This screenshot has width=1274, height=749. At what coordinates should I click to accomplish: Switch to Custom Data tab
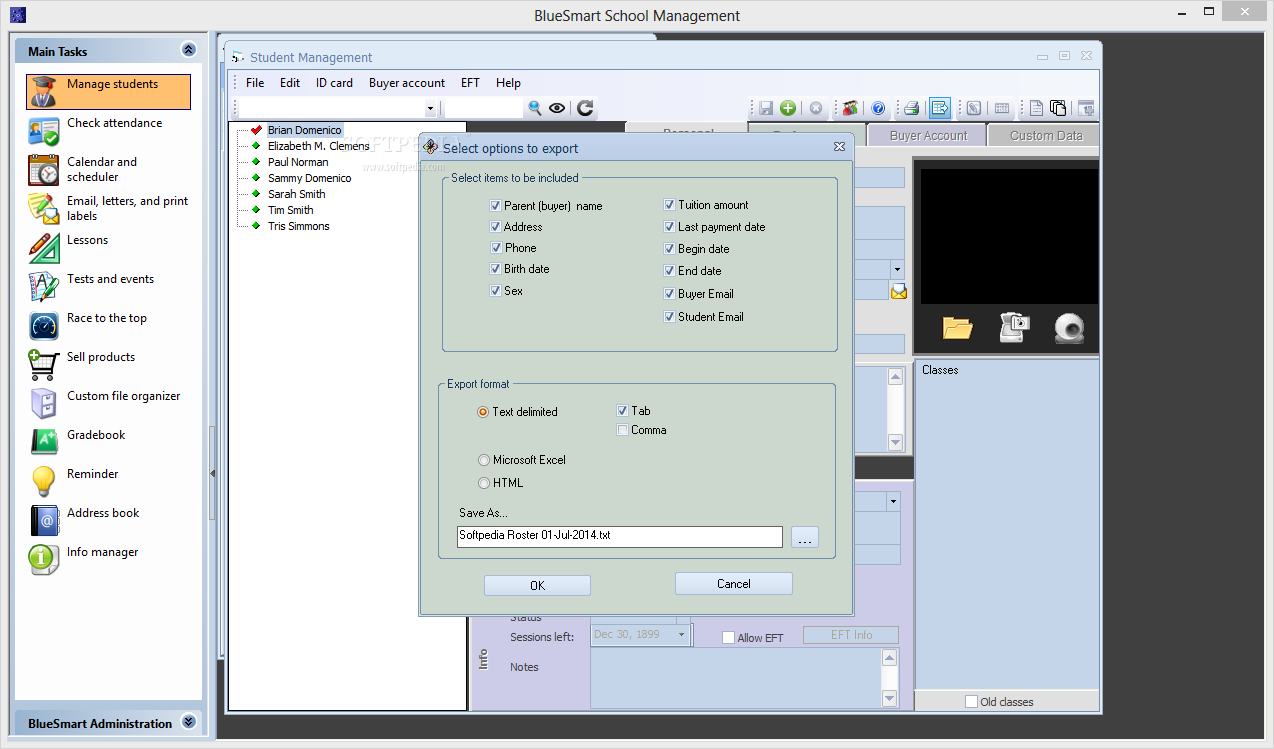(x=1045, y=135)
